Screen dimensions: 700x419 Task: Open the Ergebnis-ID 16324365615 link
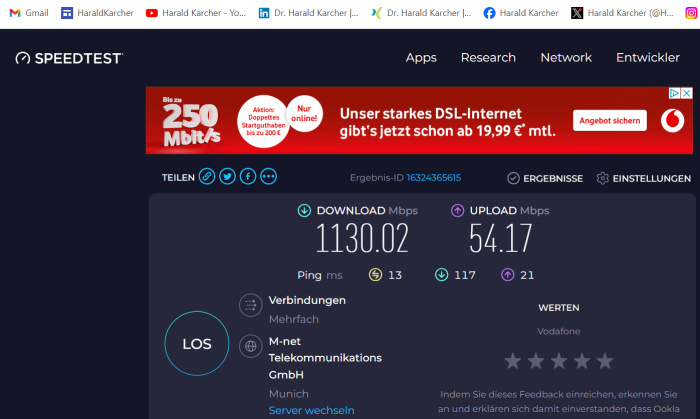[x=433, y=178]
